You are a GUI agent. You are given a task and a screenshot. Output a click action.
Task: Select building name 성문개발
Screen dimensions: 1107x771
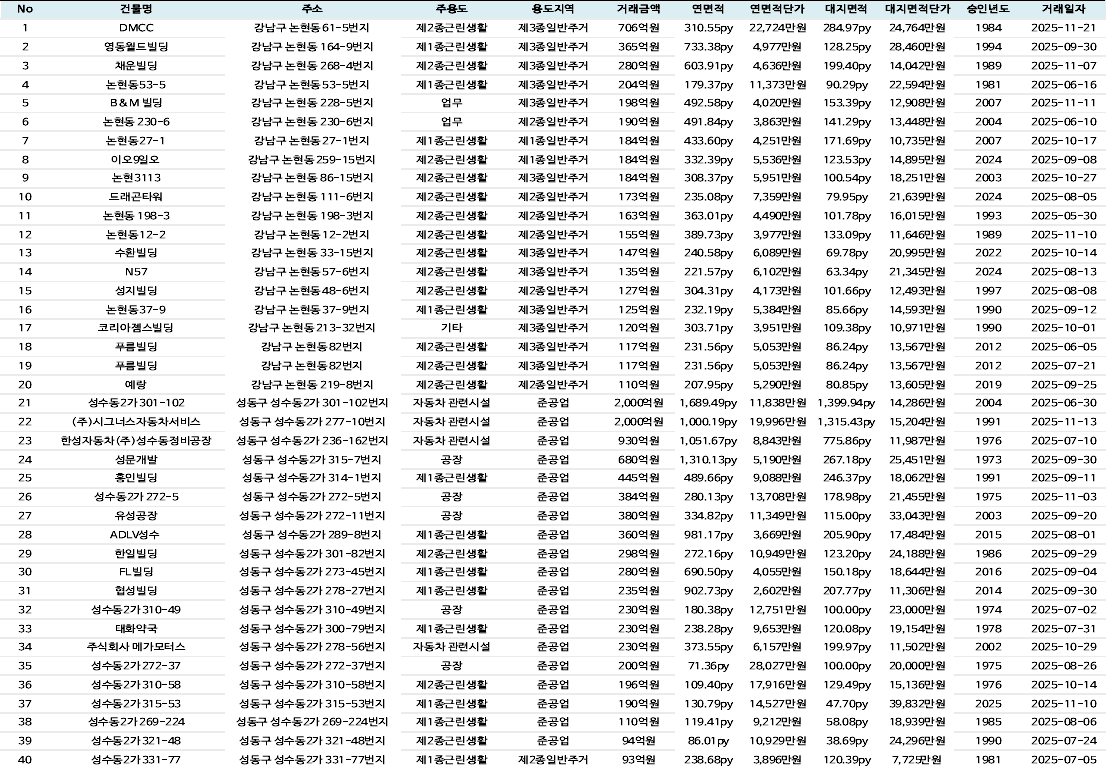pos(136,460)
